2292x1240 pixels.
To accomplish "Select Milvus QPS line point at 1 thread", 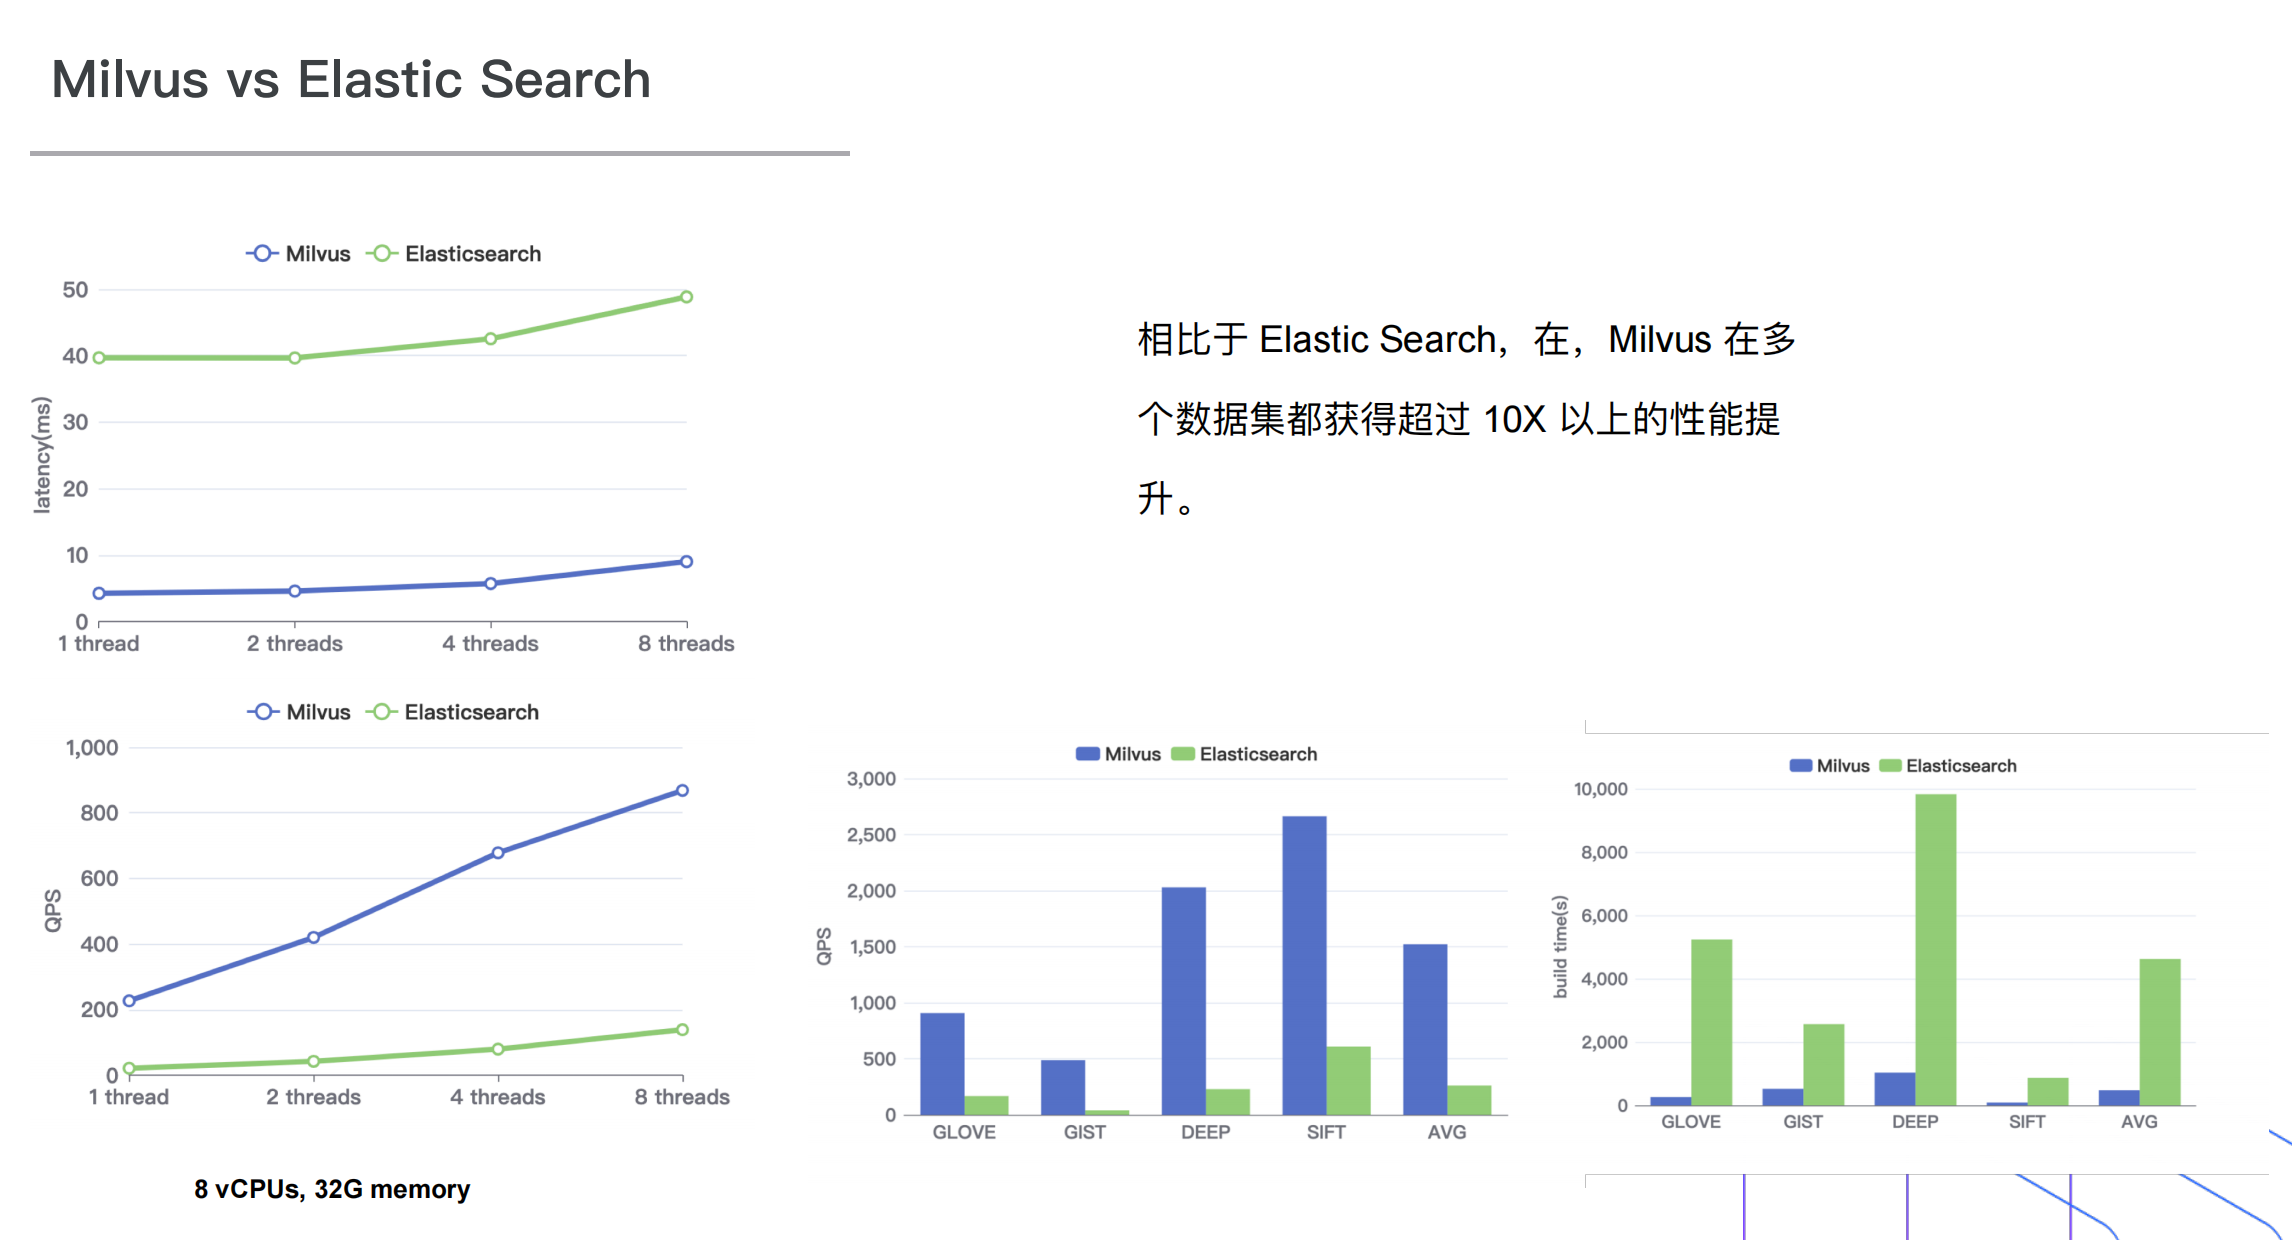I will 129,1001.
